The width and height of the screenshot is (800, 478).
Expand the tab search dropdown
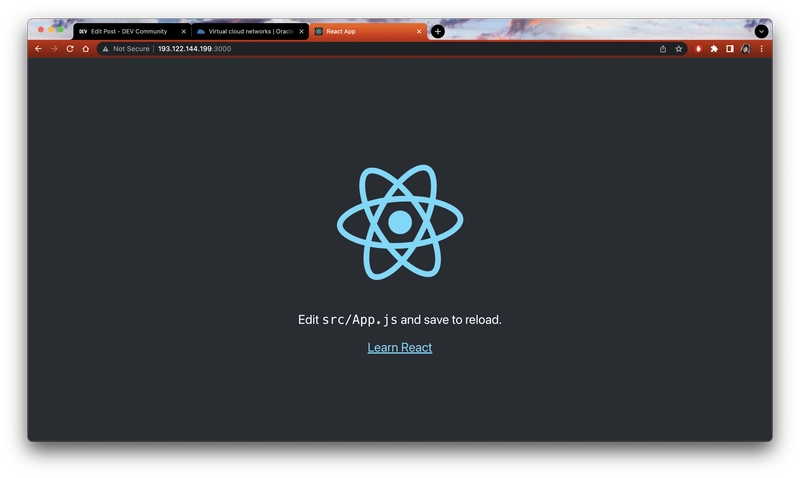click(x=761, y=32)
